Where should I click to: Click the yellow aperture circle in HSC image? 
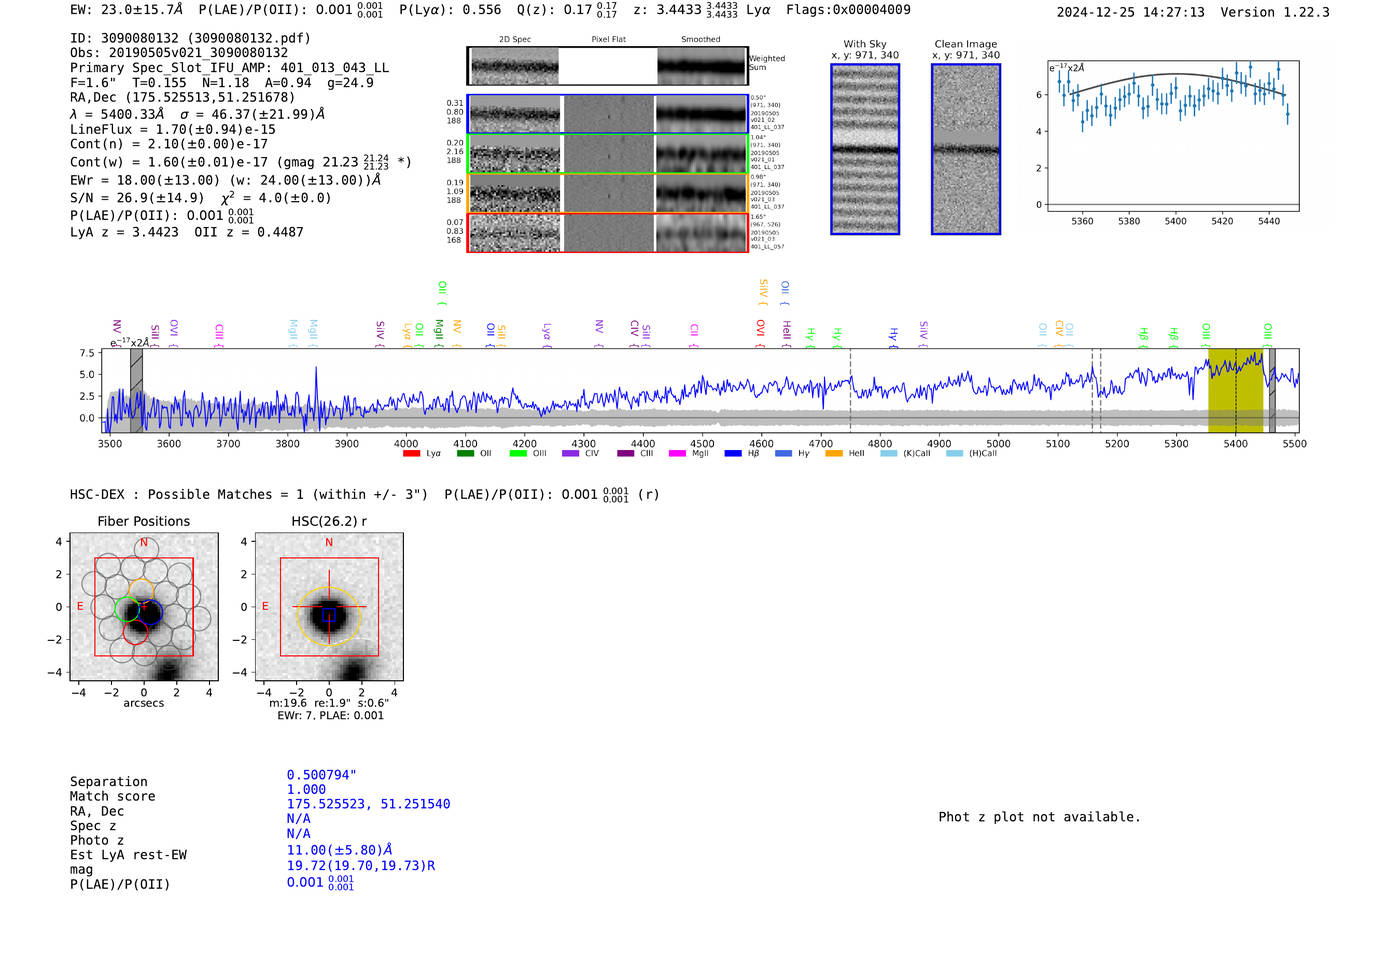tap(329, 616)
